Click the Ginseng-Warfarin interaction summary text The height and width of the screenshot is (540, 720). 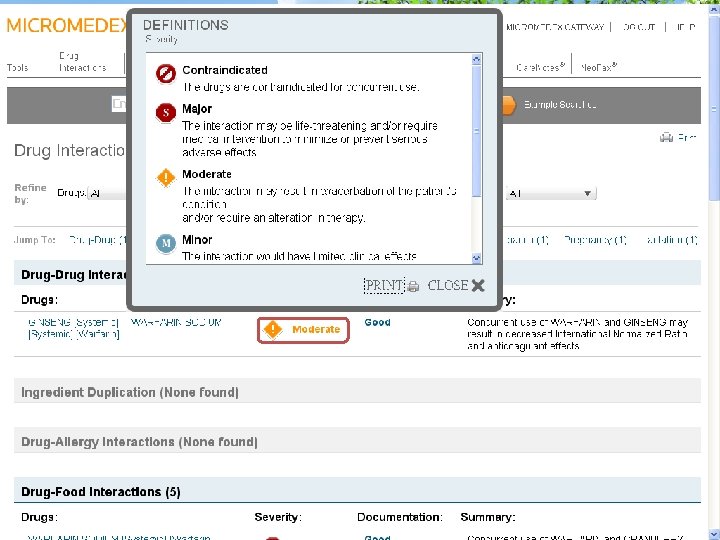tap(578, 334)
